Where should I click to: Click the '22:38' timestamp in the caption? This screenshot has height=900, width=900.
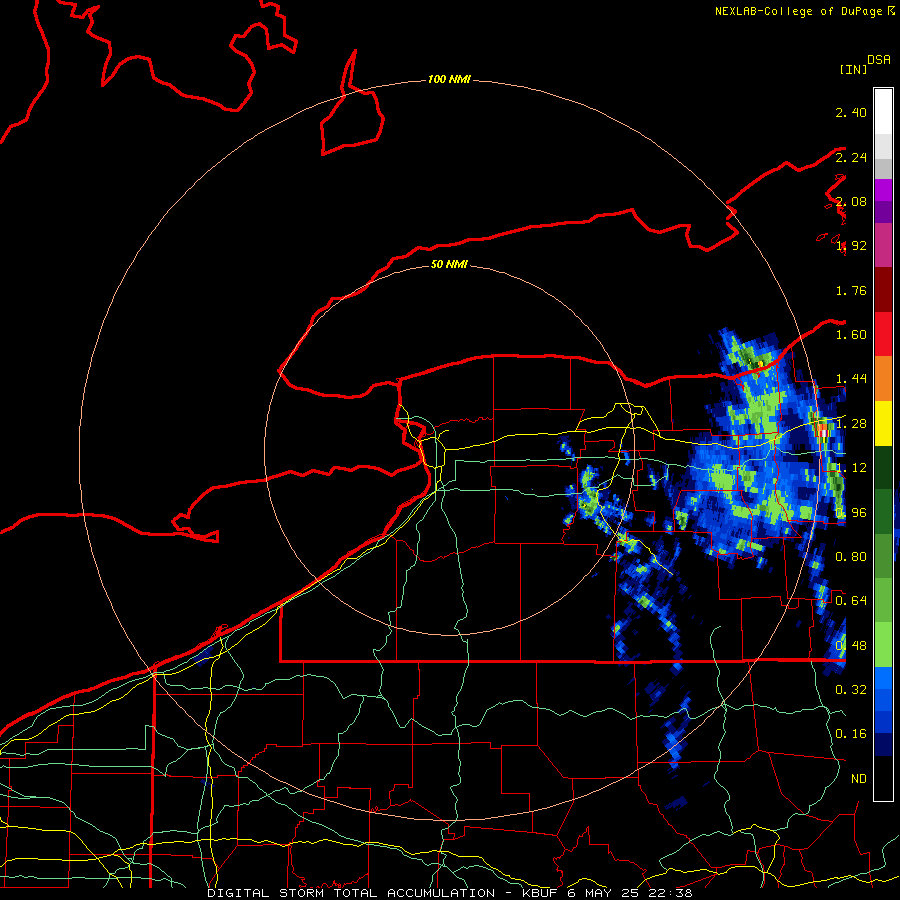(x=670, y=893)
